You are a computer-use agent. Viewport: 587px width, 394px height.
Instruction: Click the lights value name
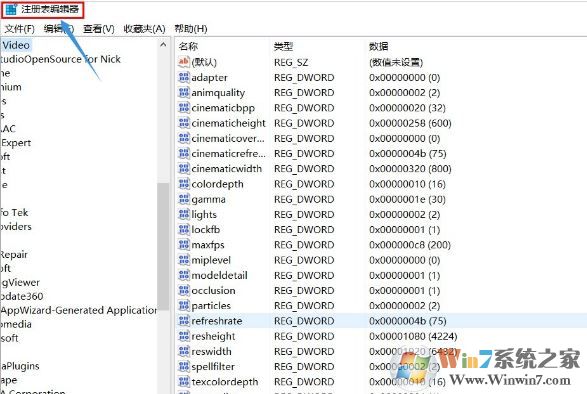point(204,215)
